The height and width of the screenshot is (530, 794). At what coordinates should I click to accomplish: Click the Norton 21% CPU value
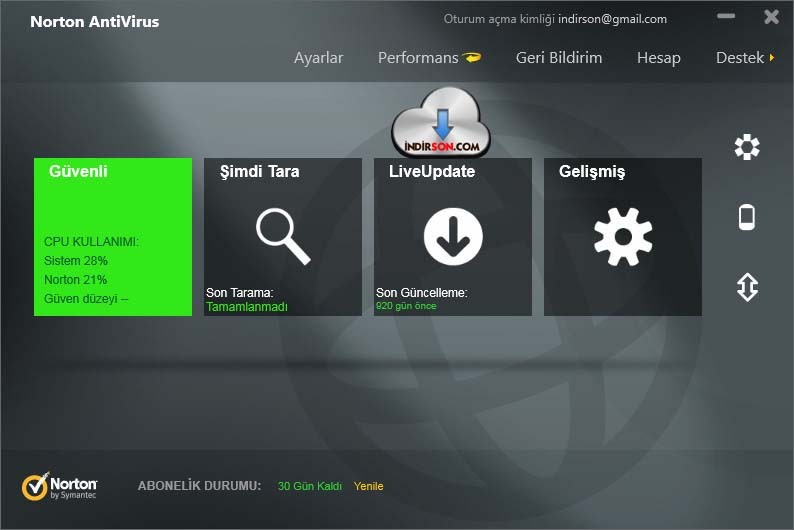(x=75, y=279)
